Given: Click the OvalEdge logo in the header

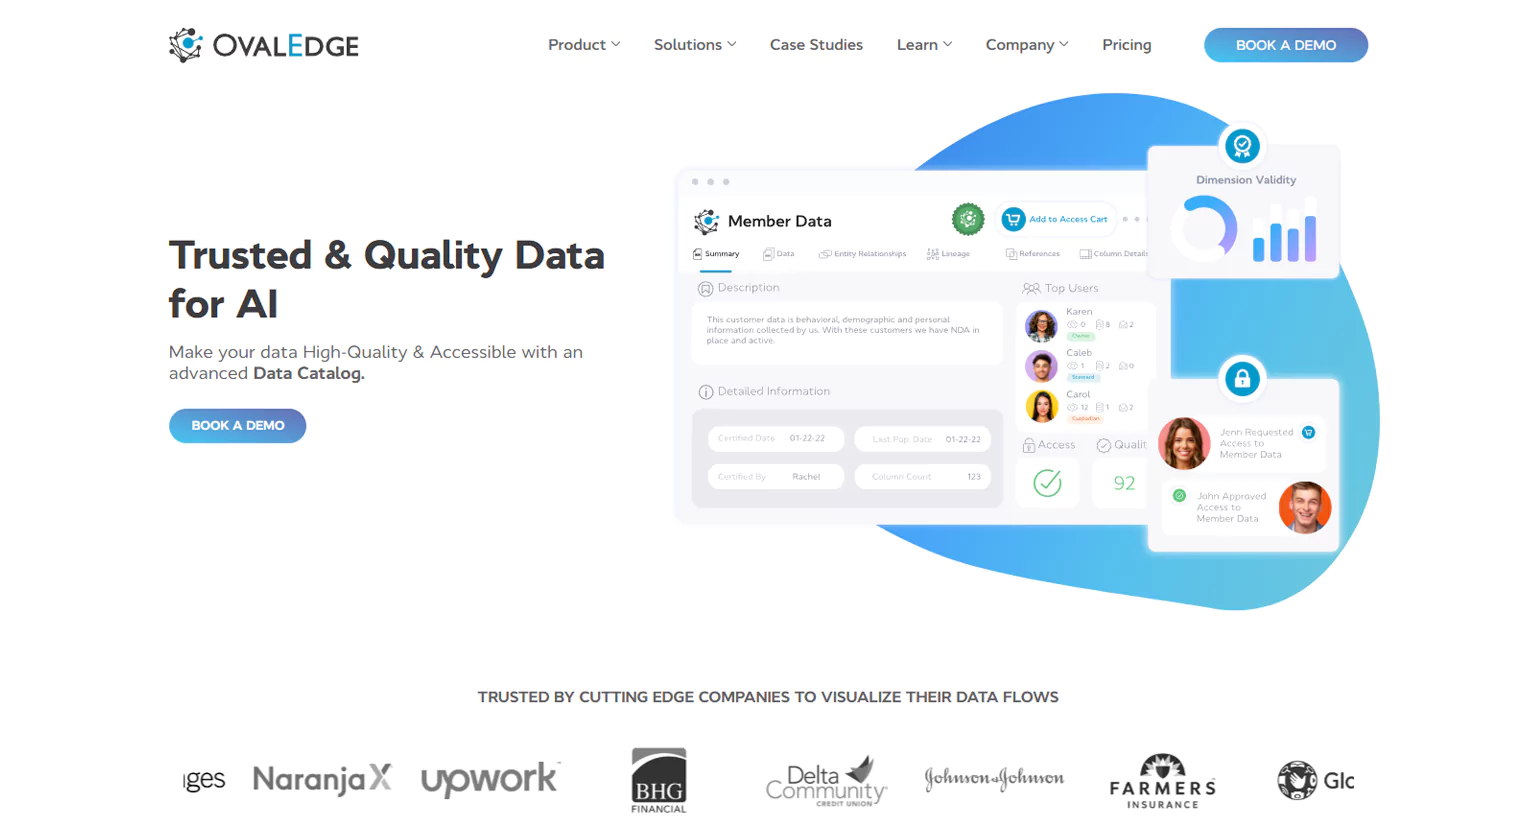Looking at the screenshot, I should pos(264,45).
